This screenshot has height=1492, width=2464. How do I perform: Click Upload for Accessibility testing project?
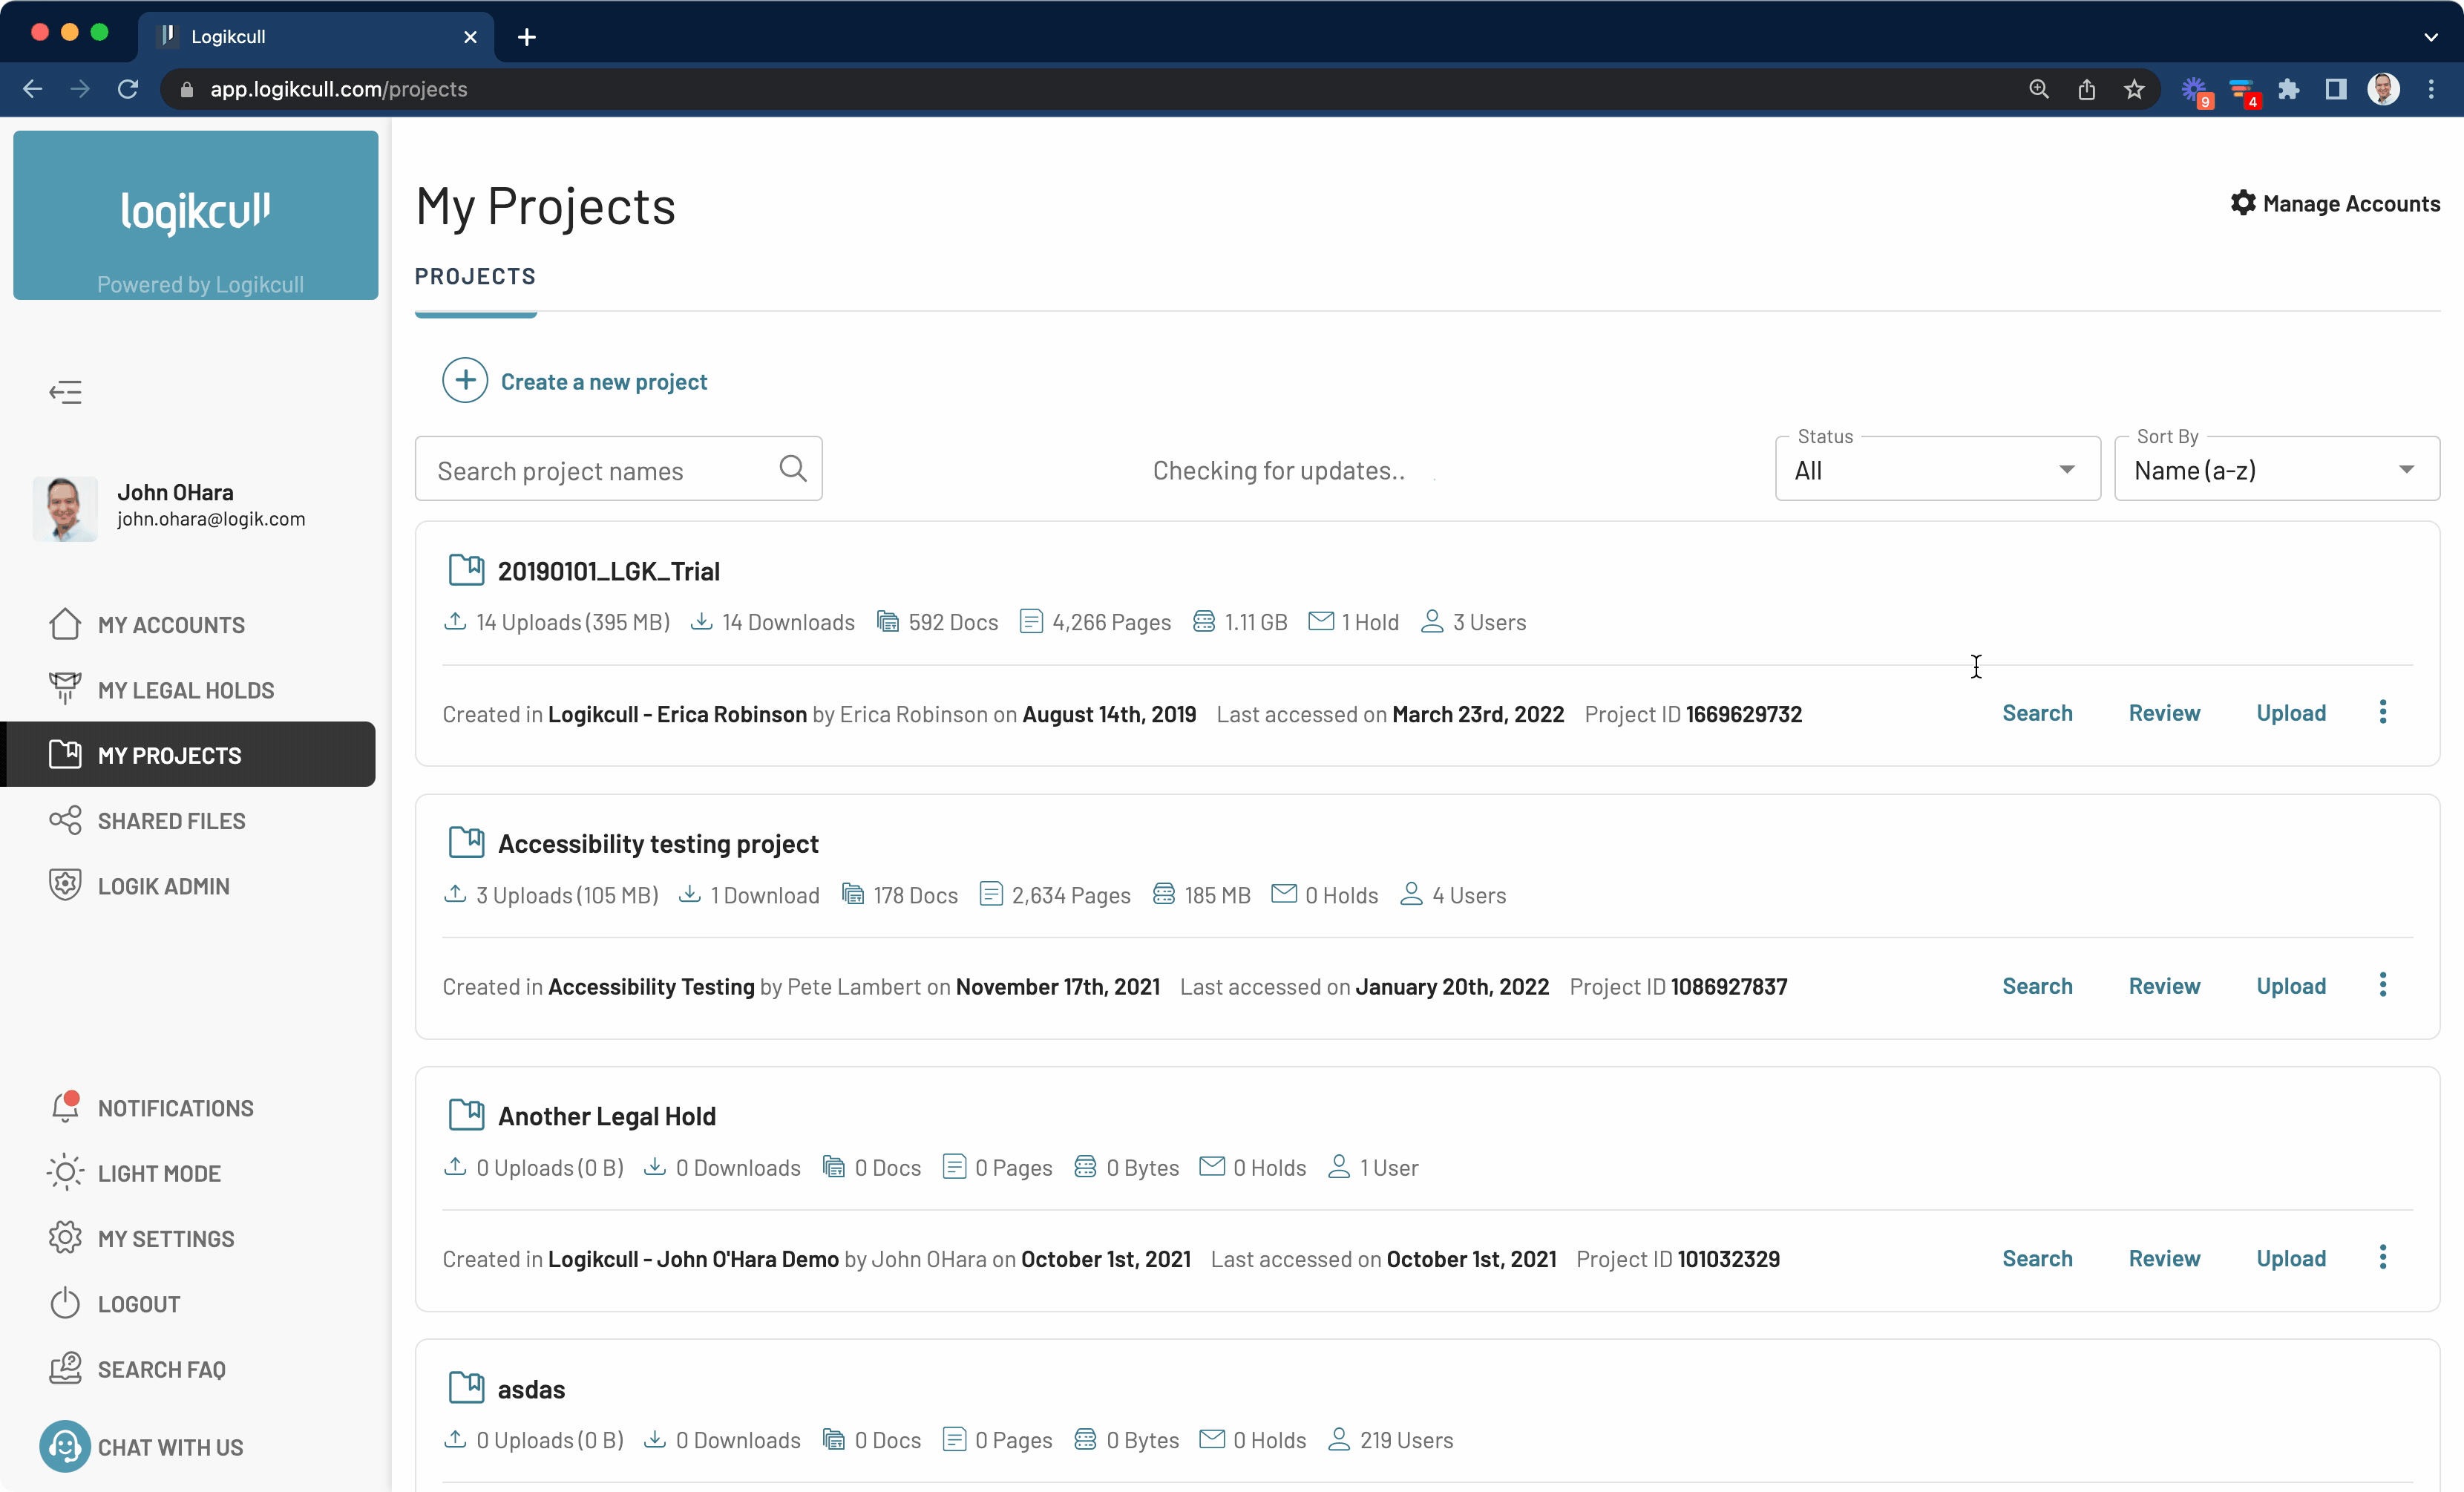pyautogui.click(x=2291, y=986)
